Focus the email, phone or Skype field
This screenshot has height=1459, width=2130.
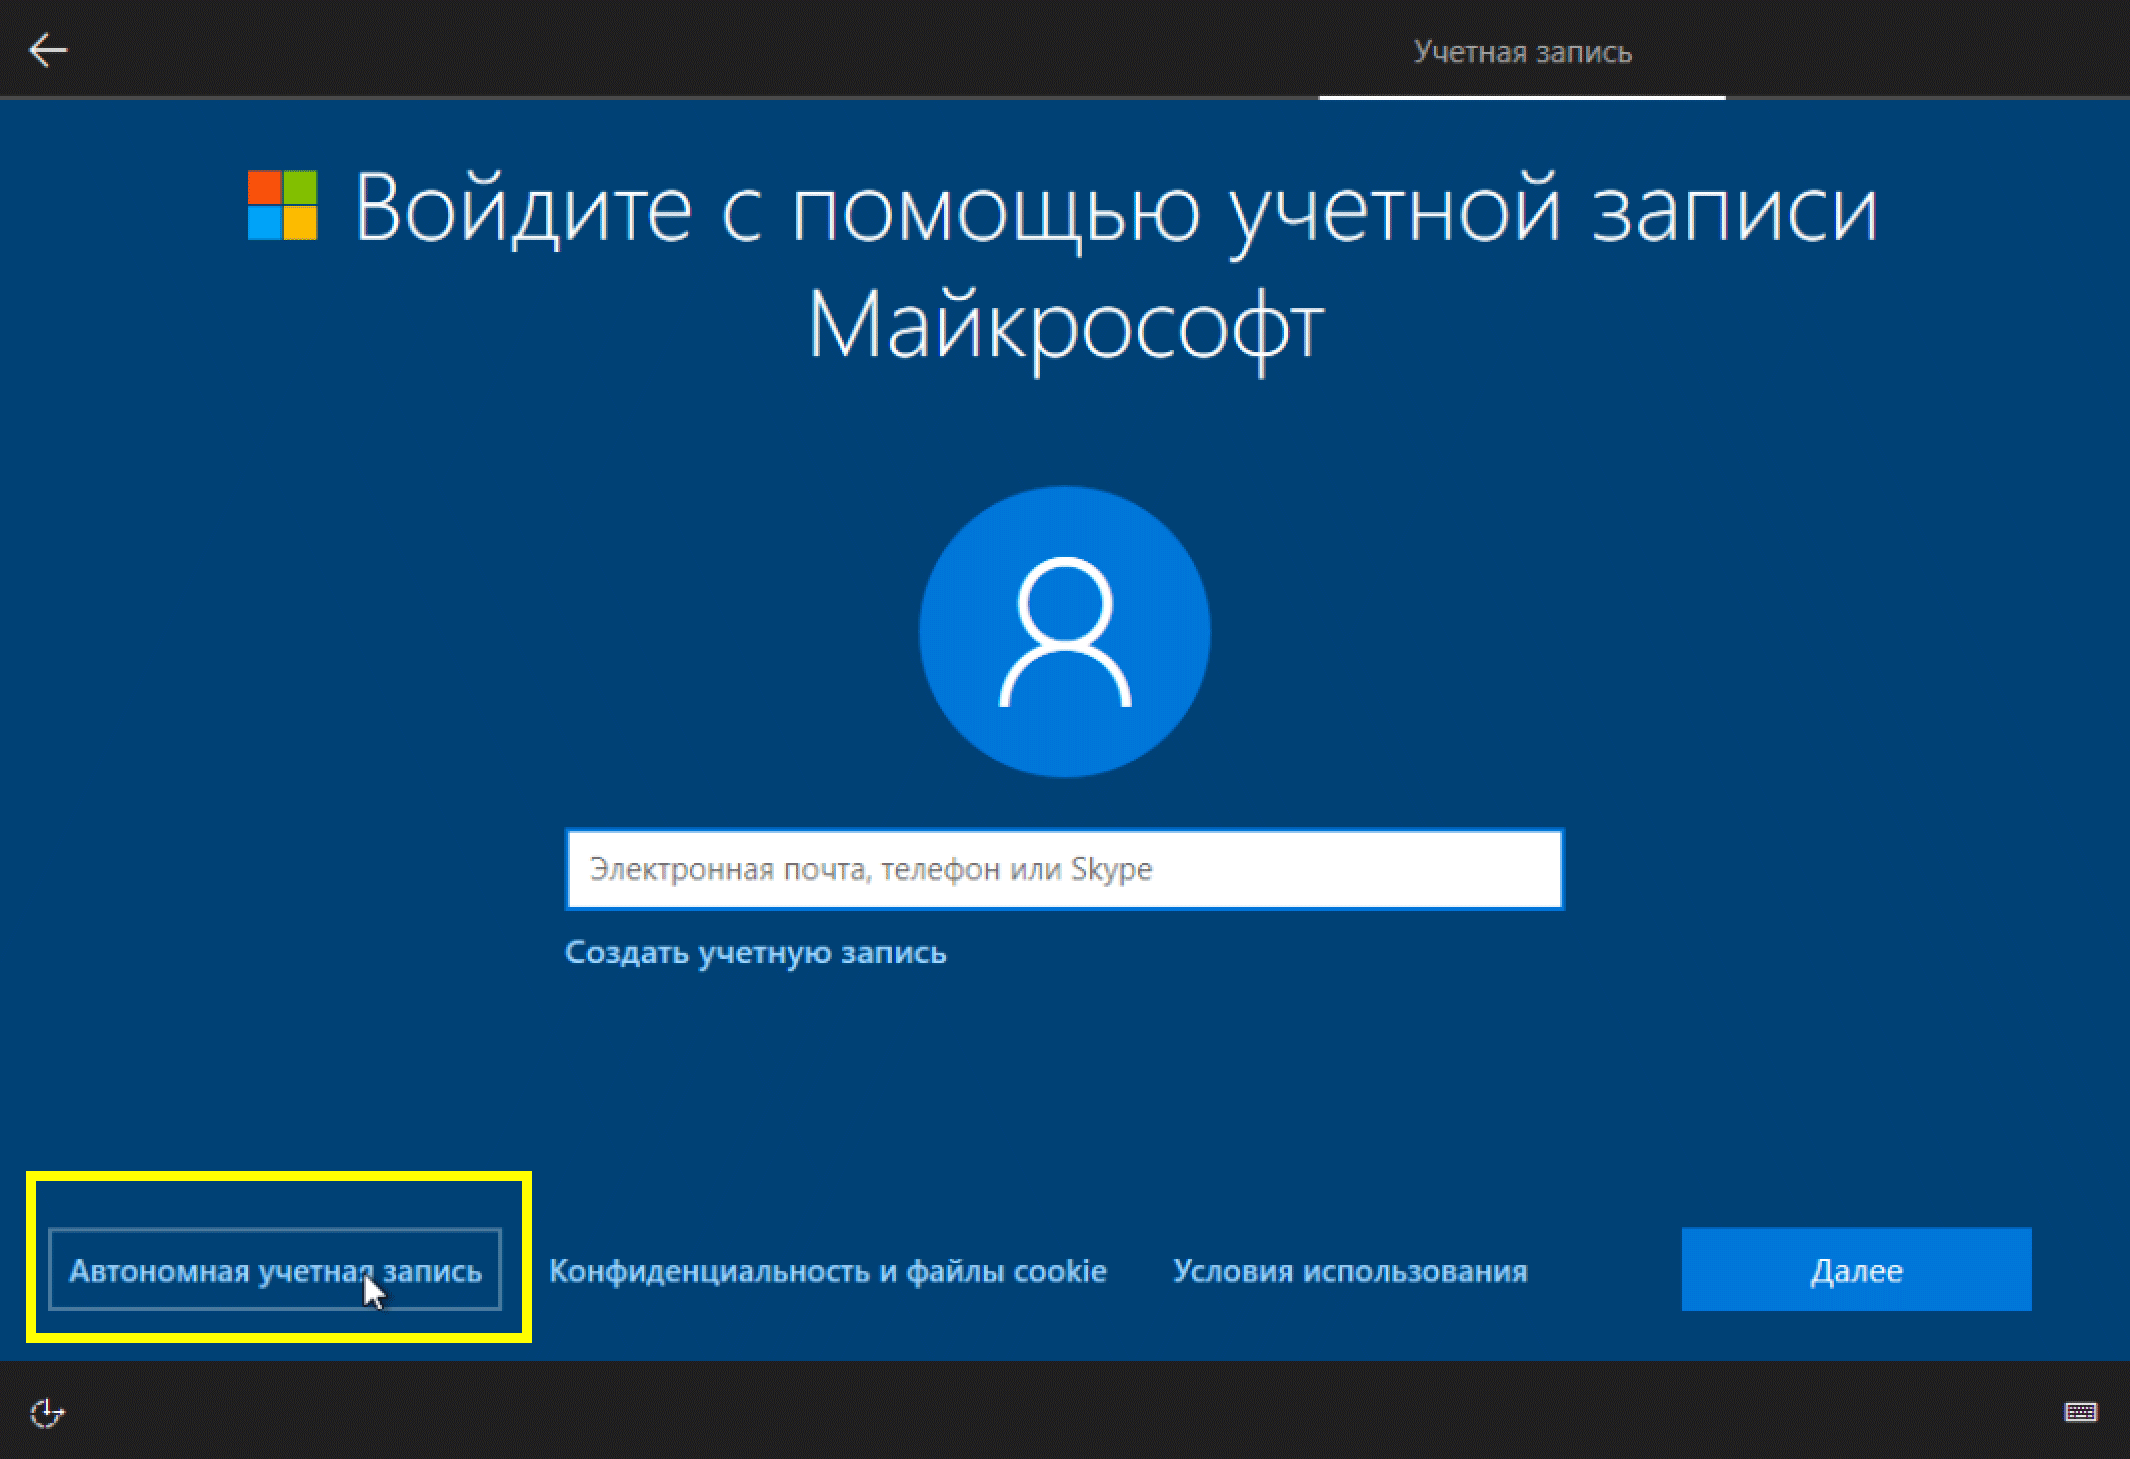tap(1064, 869)
